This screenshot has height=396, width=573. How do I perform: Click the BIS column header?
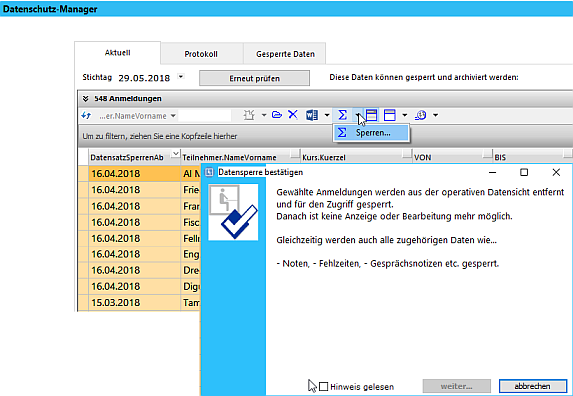[x=500, y=157]
